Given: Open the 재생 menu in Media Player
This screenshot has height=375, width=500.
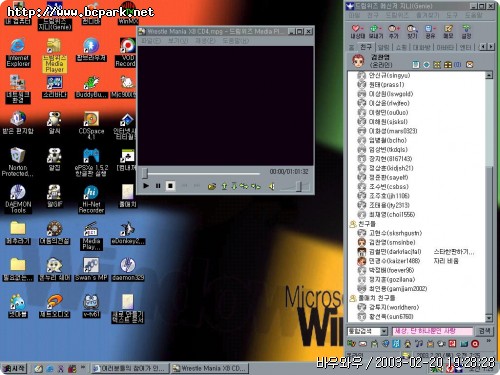Looking at the screenshot, I should pos(205,41).
